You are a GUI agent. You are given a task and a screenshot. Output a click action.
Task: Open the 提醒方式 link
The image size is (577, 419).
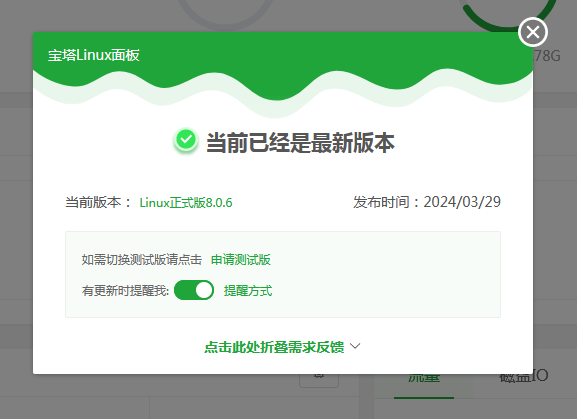[x=248, y=291]
